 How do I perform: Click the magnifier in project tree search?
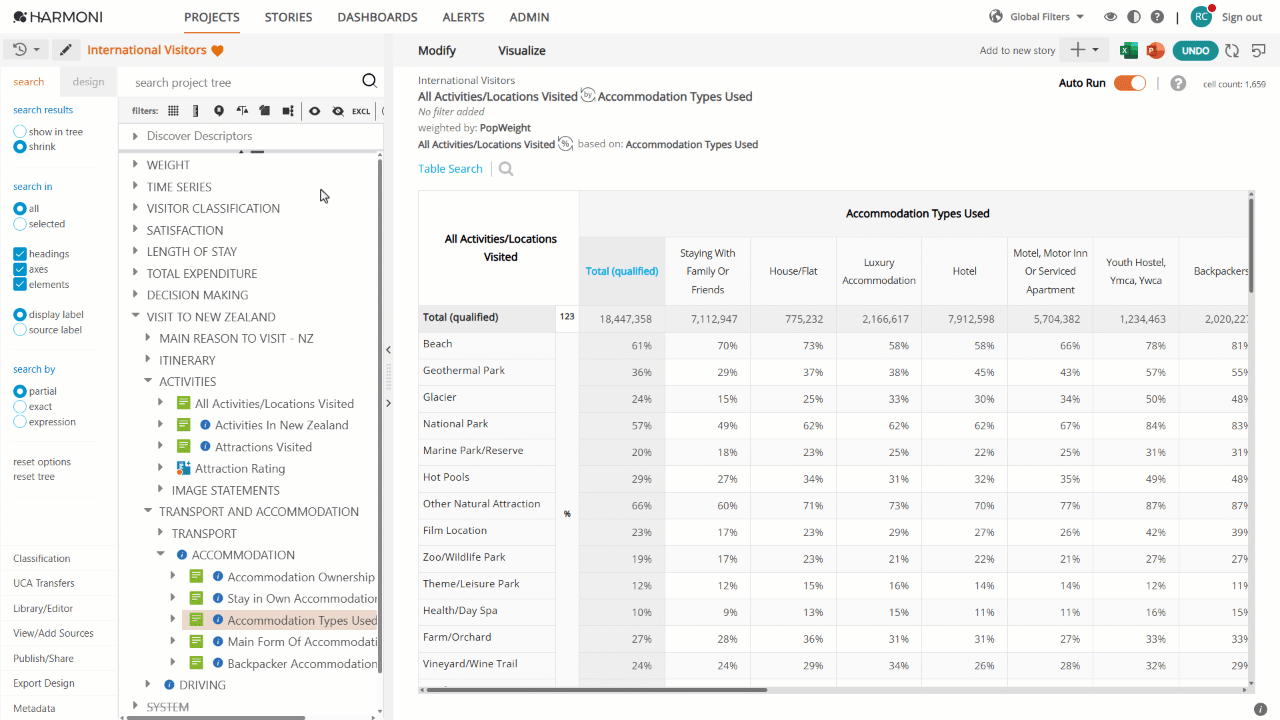tap(369, 82)
